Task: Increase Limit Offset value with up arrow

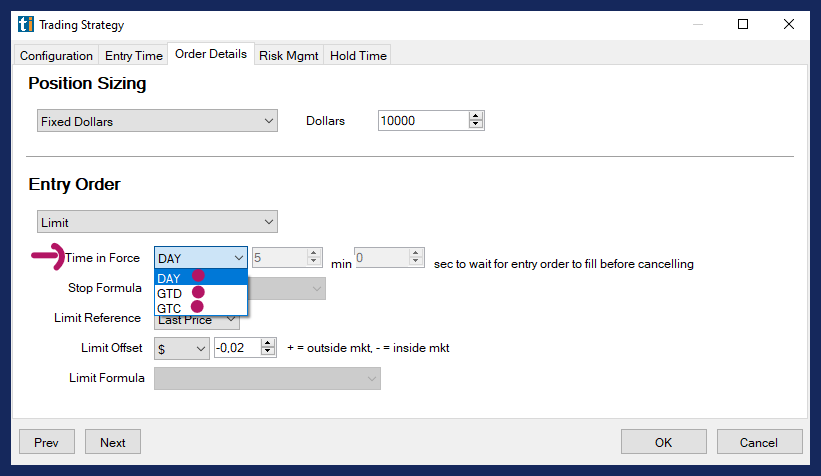Action: click(x=268, y=343)
